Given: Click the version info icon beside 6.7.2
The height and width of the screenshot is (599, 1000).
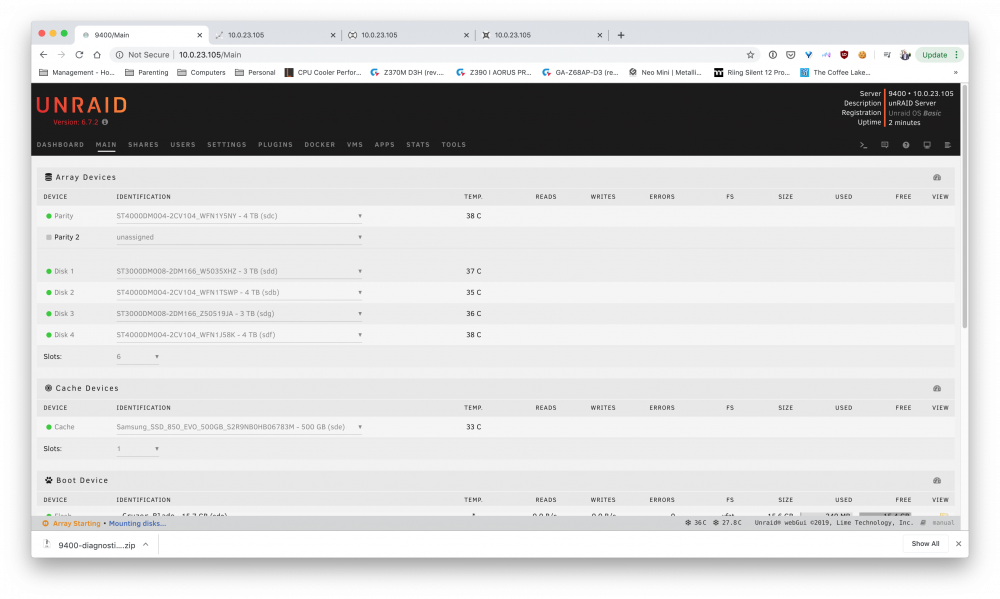Looking at the screenshot, I should point(105,122).
